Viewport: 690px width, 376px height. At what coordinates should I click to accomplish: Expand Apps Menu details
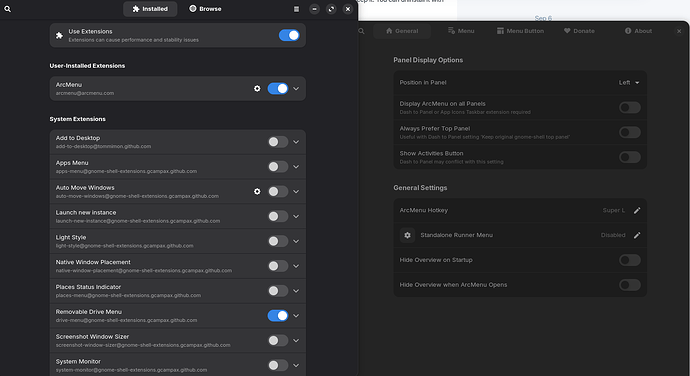296,166
